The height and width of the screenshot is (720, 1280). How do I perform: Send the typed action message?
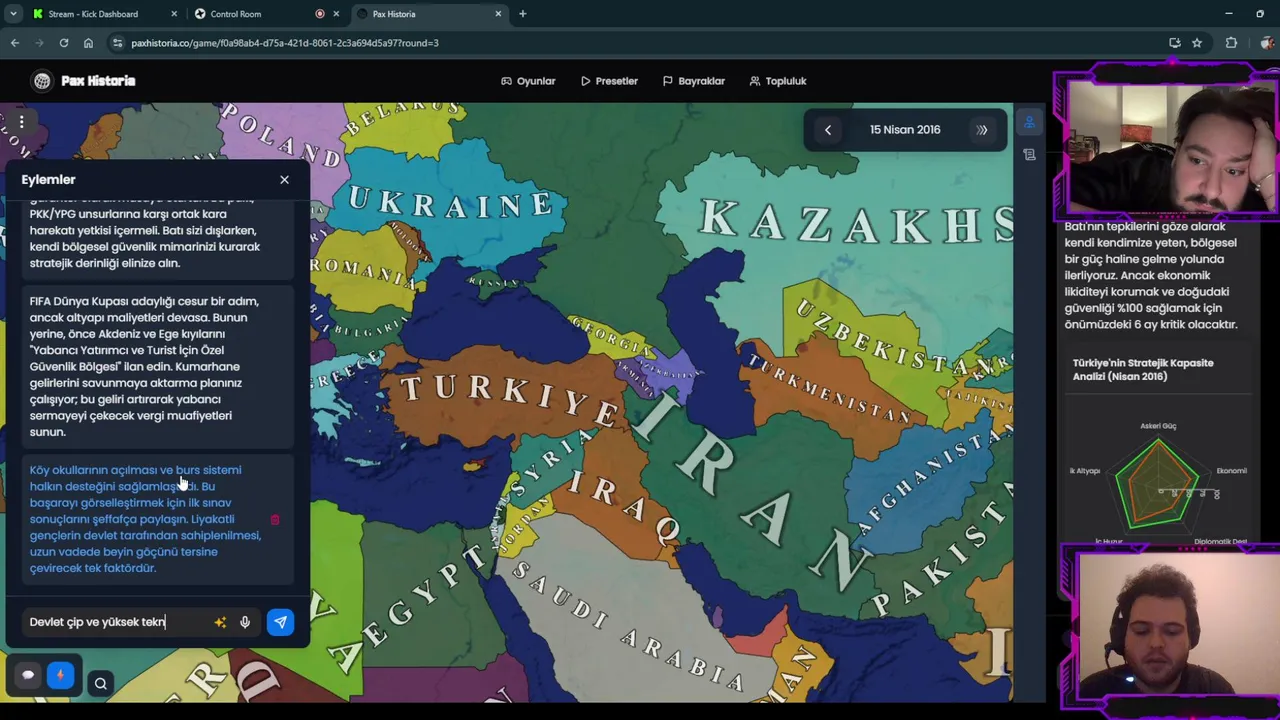click(x=280, y=622)
